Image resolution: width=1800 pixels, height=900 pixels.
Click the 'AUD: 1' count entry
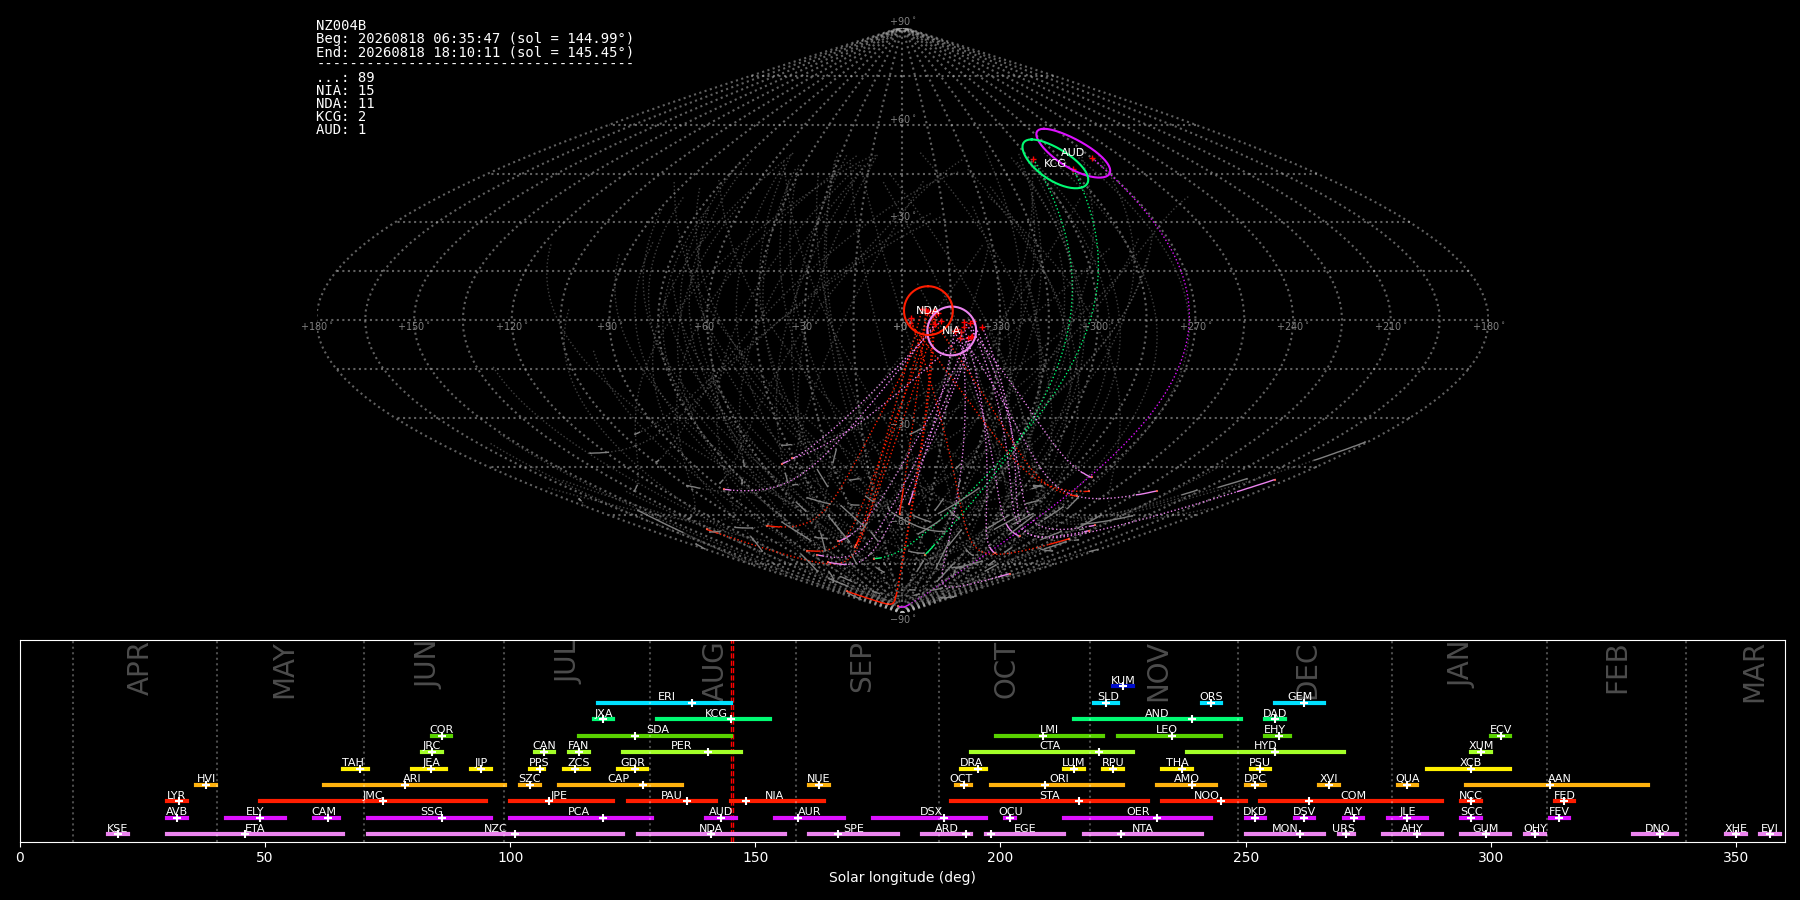coord(341,130)
